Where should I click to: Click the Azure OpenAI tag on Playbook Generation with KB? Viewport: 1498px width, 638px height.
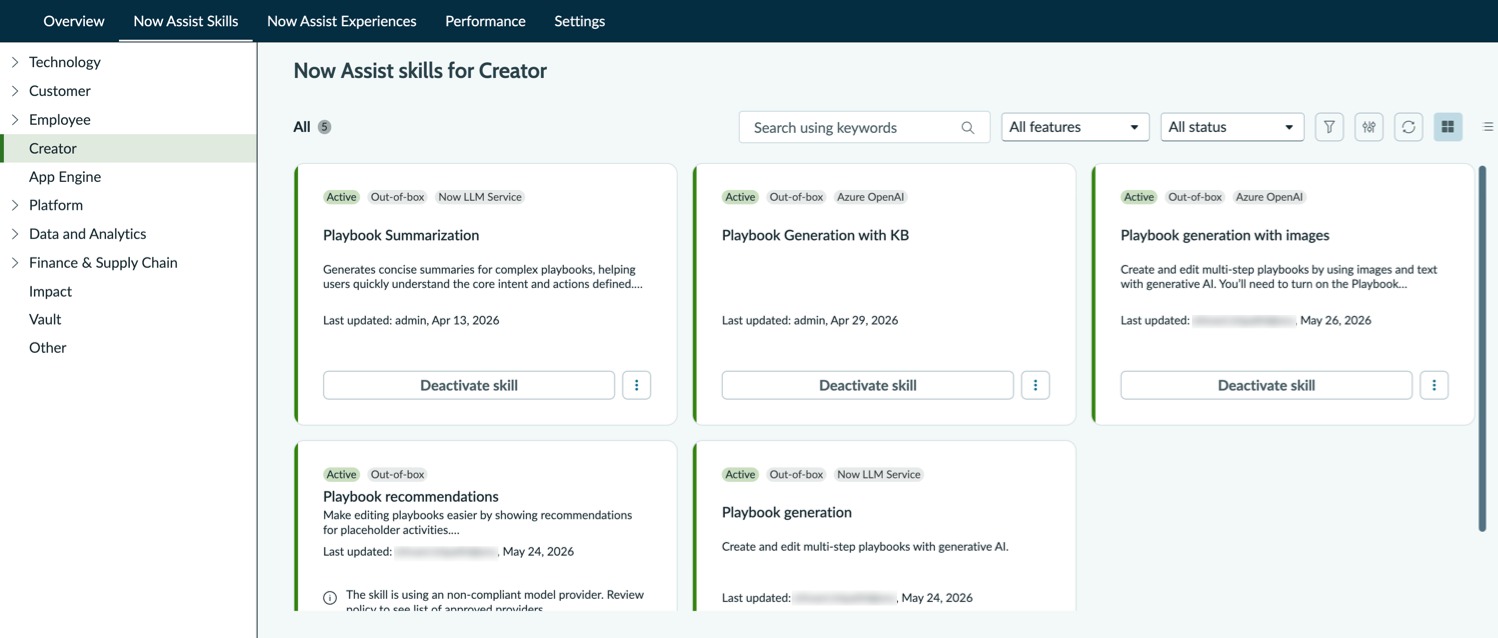click(x=871, y=197)
